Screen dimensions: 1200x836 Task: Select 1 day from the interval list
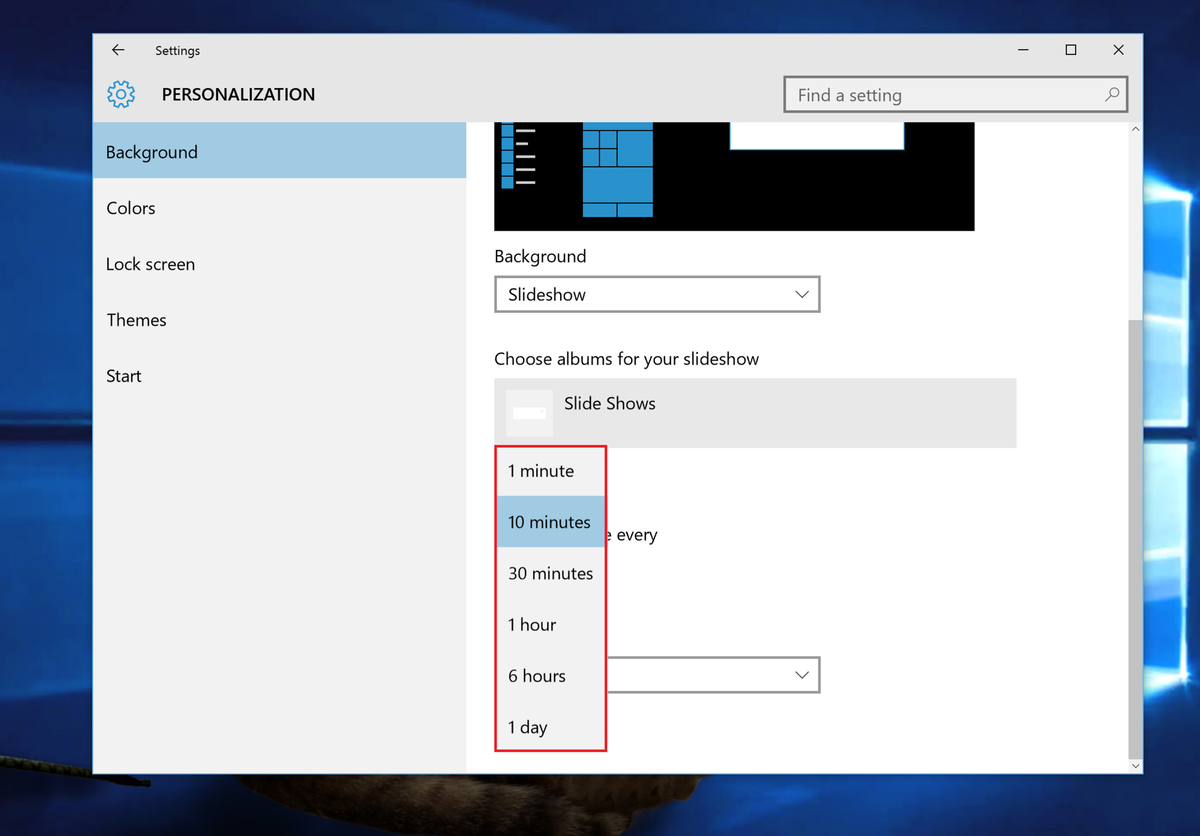pos(527,727)
